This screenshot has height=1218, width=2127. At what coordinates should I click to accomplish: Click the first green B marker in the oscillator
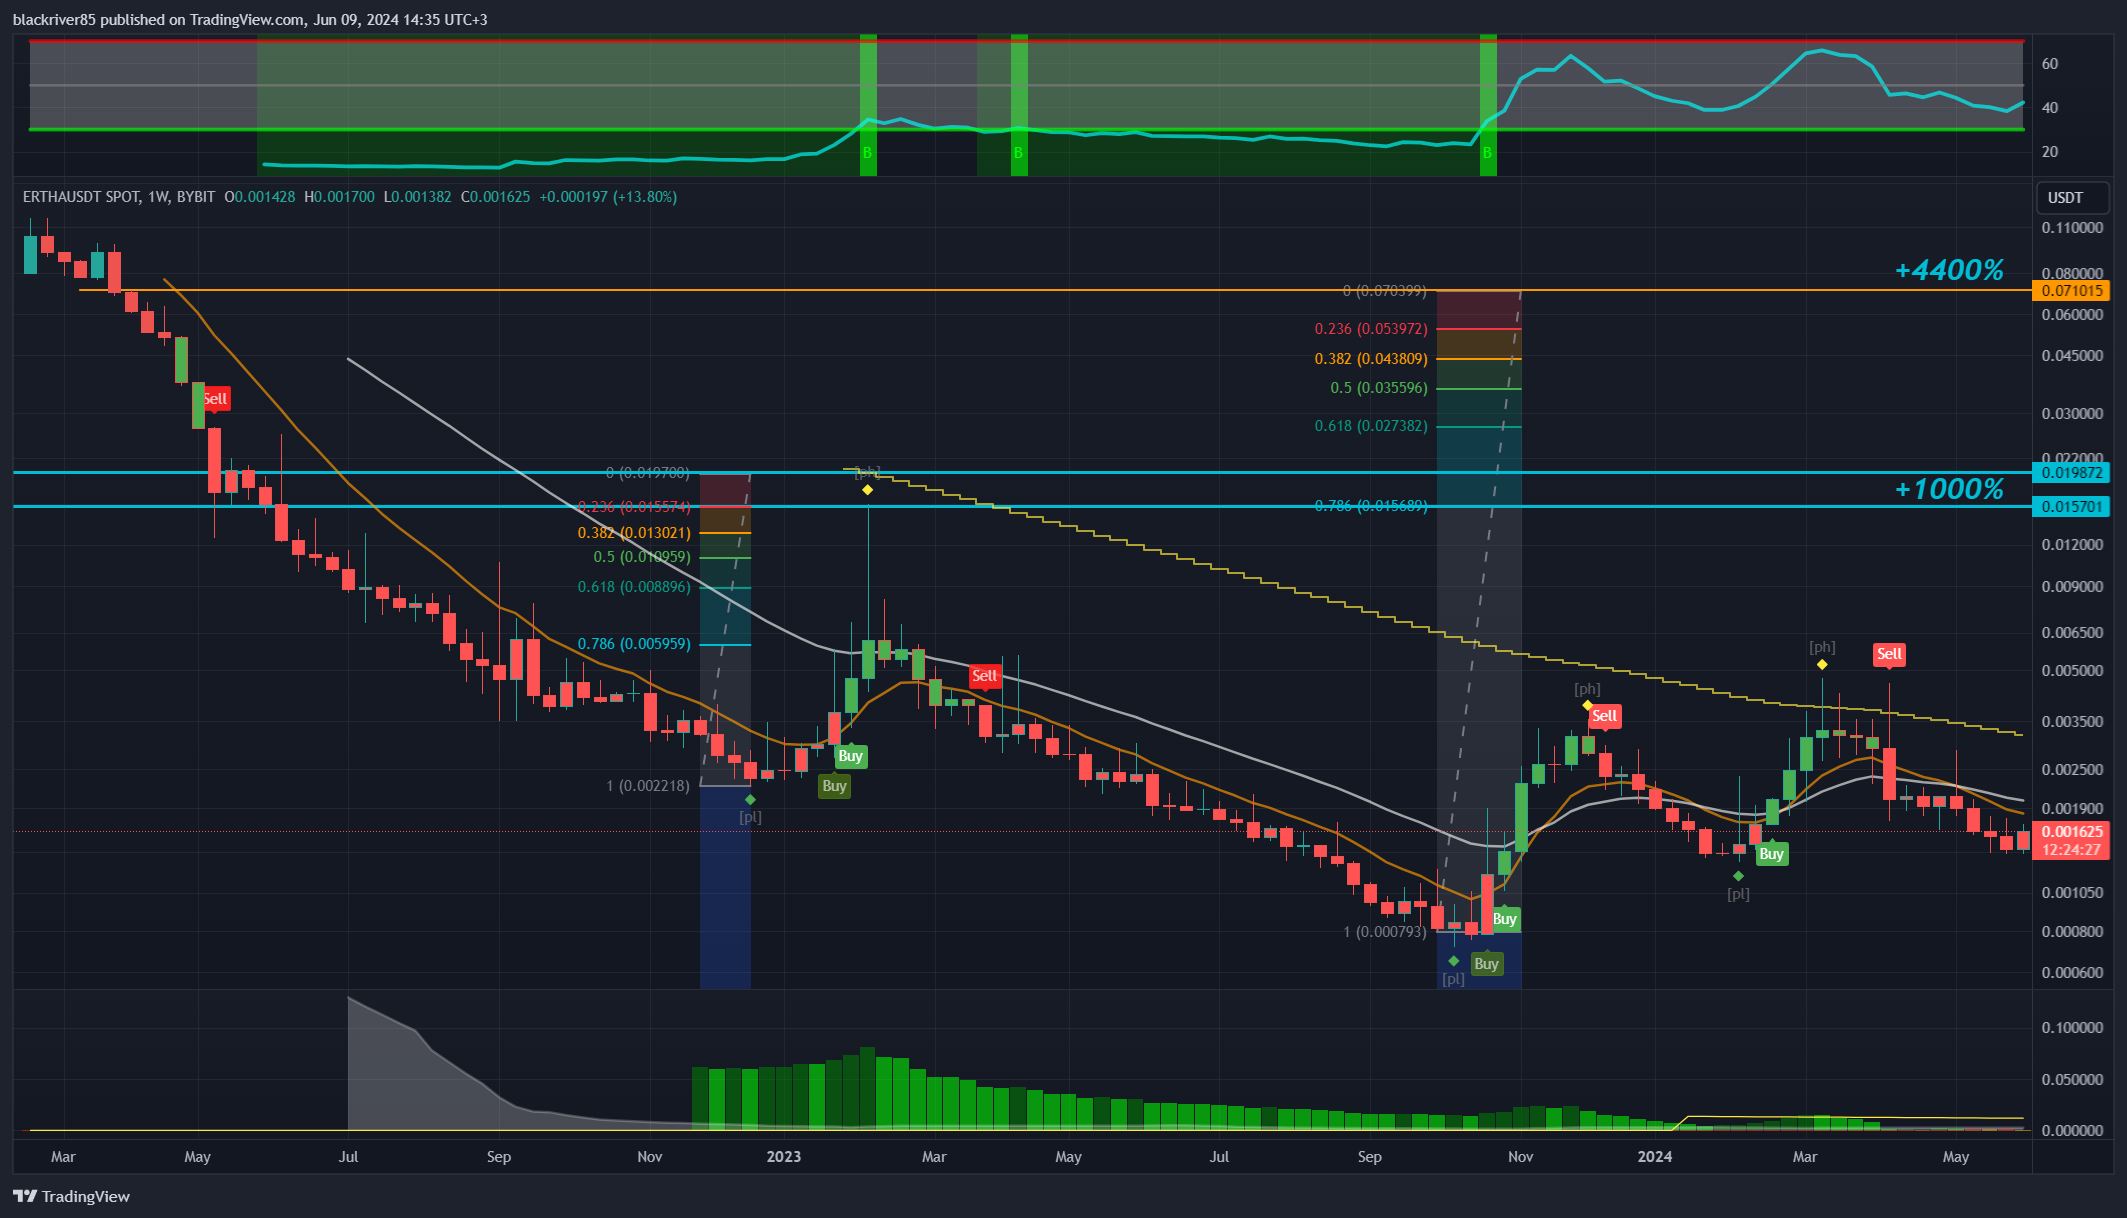coord(868,153)
